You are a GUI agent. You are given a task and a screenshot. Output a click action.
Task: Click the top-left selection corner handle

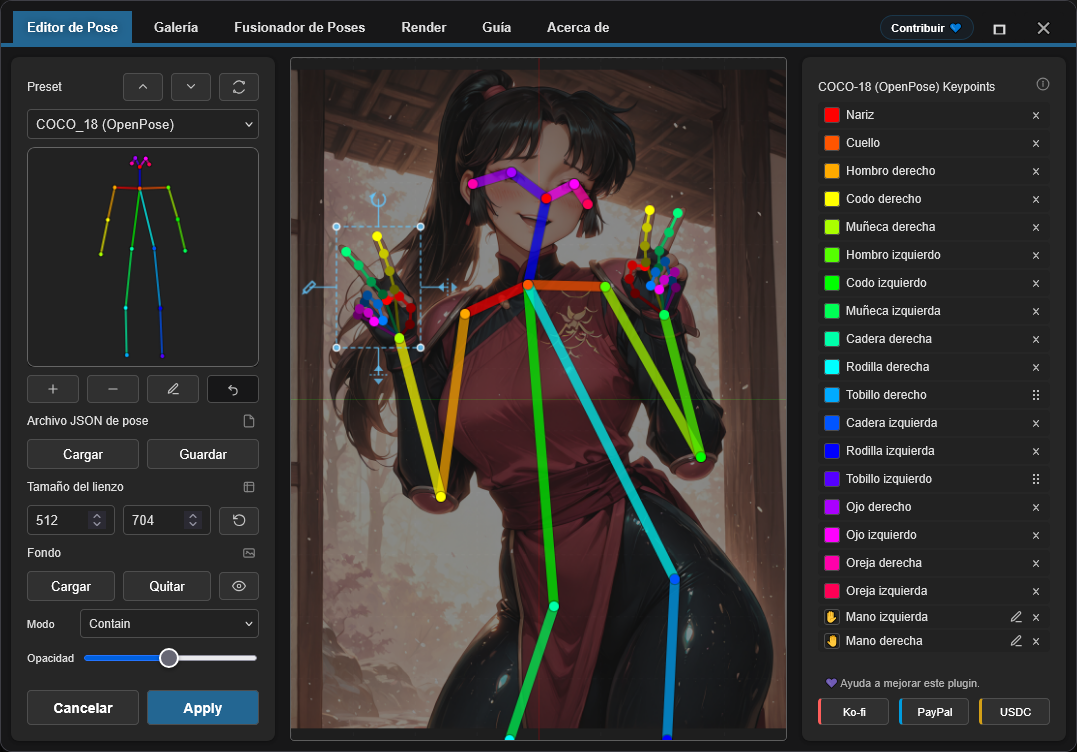click(337, 227)
